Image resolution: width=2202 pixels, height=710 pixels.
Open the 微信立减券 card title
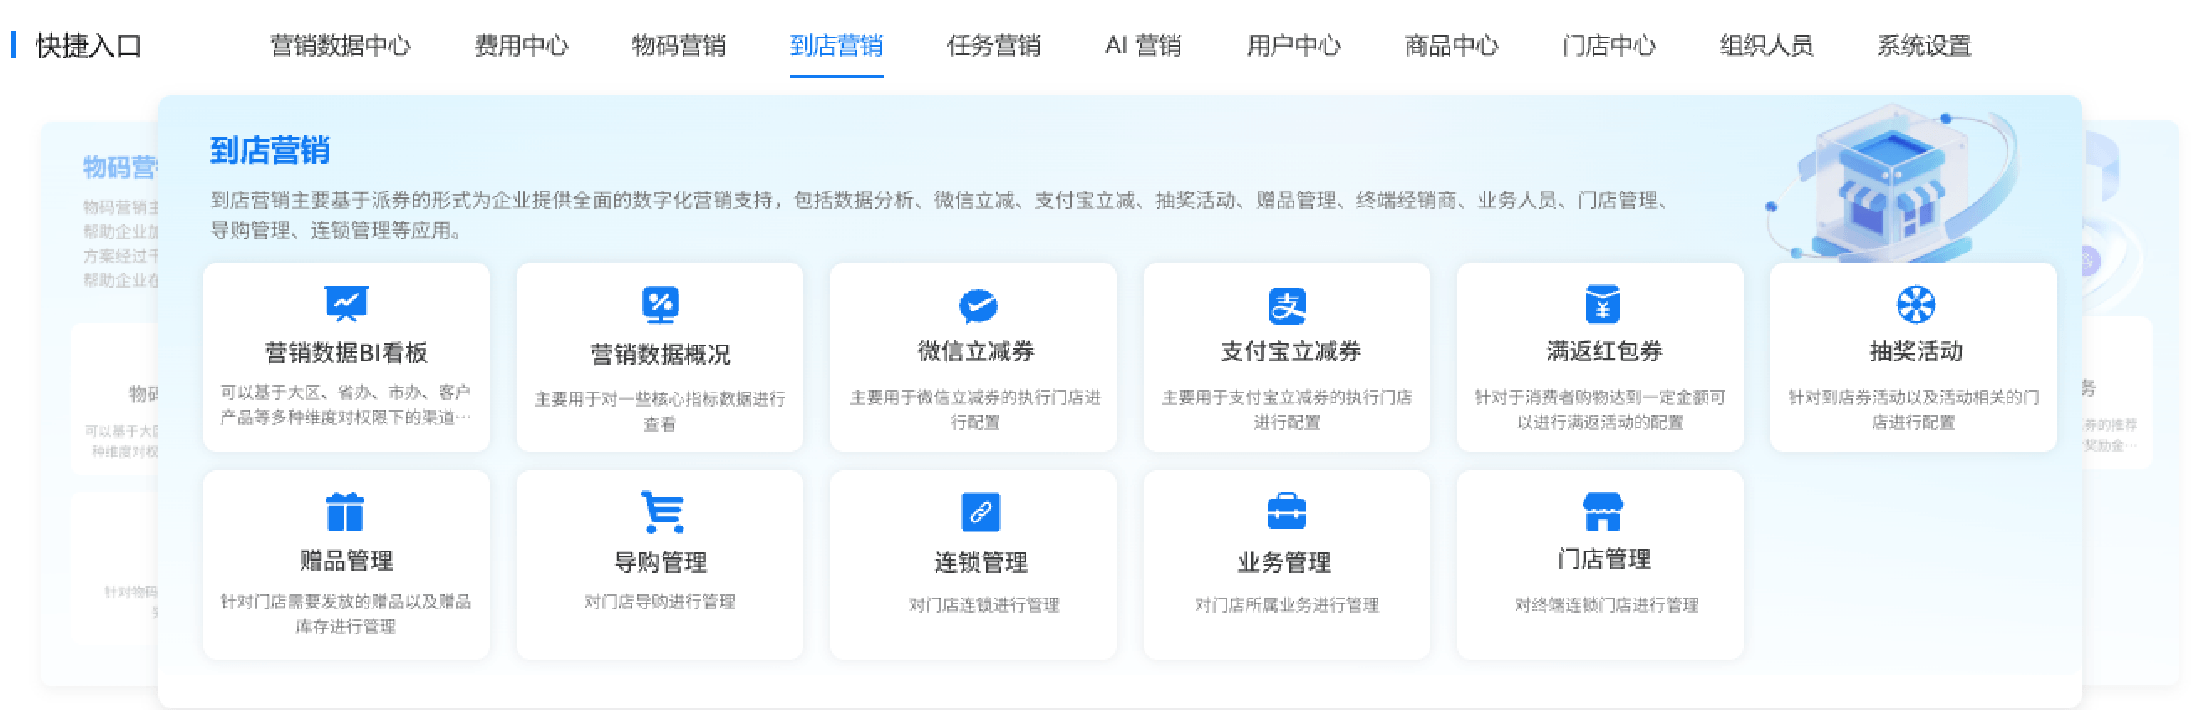[976, 351]
